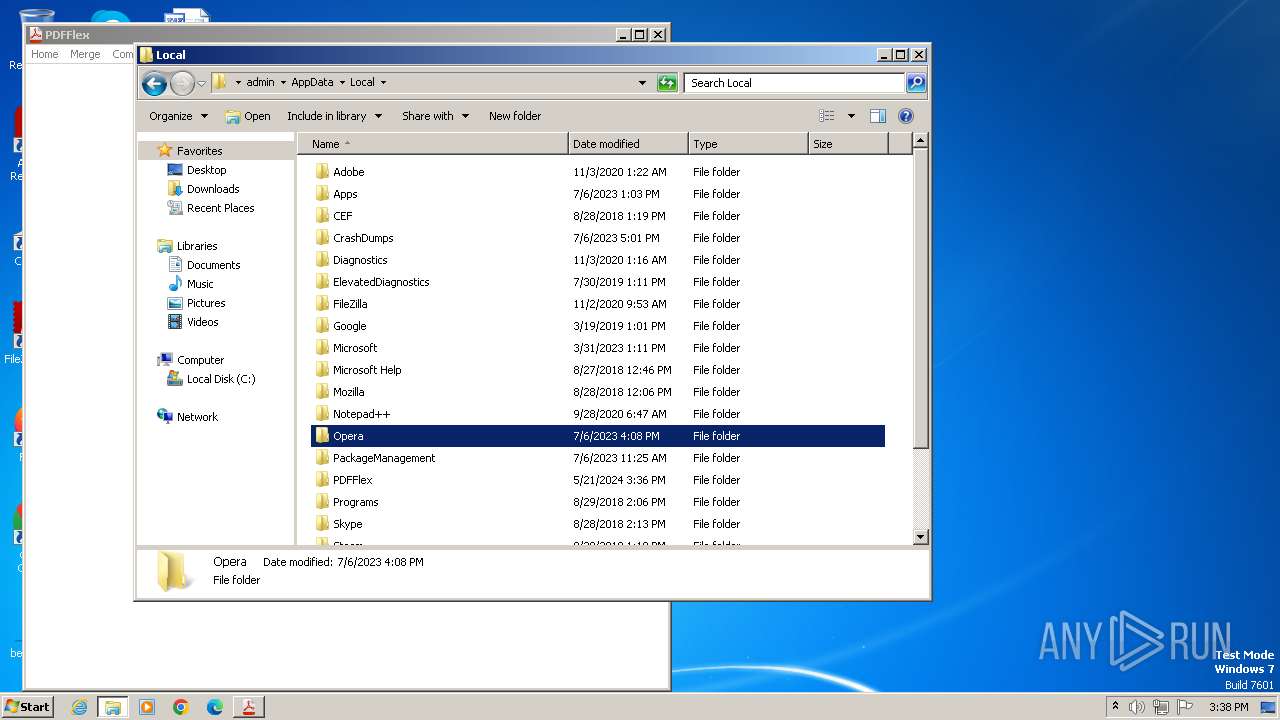Open the Share with menu
1280x720 pixels.
435,116
